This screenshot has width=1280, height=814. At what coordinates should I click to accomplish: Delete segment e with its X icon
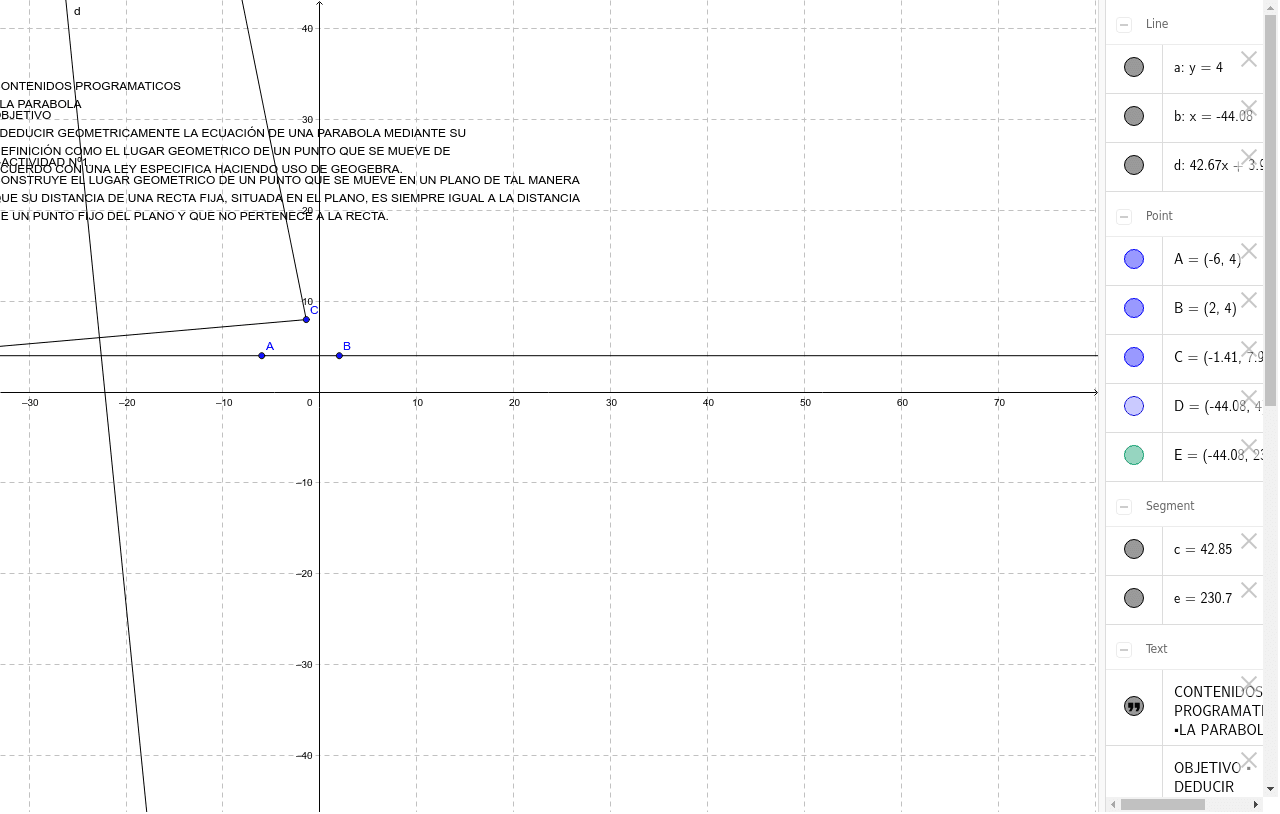pos(1249,590)
